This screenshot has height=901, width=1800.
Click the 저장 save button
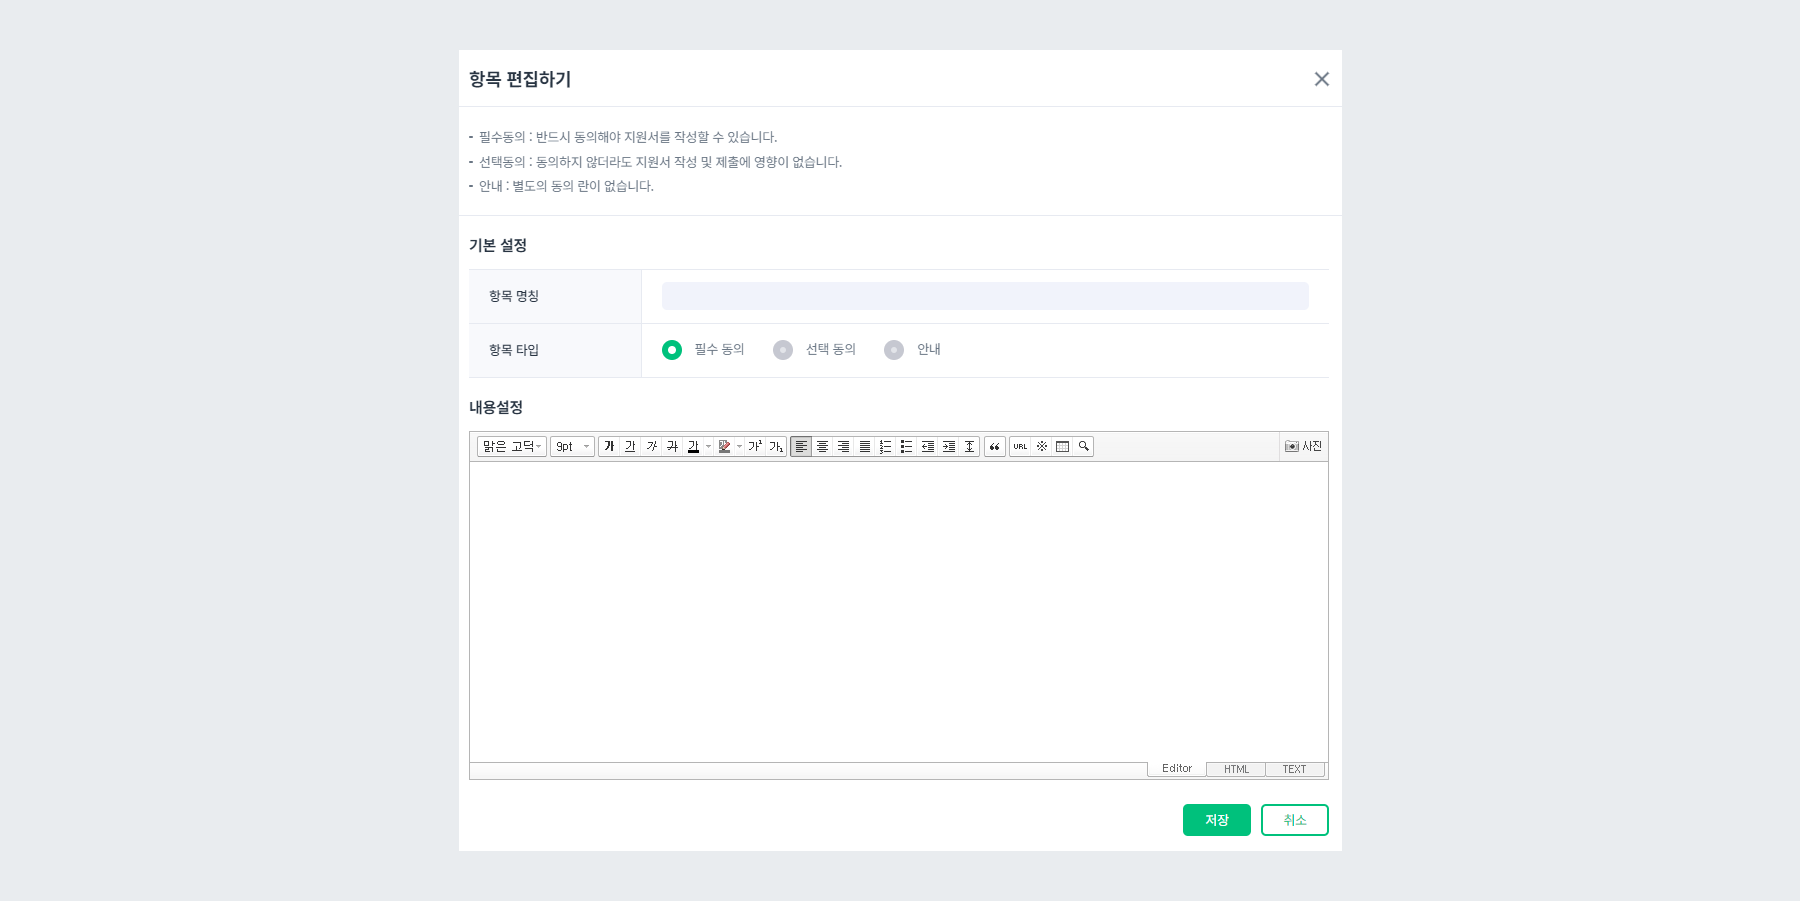(1216, 819)
